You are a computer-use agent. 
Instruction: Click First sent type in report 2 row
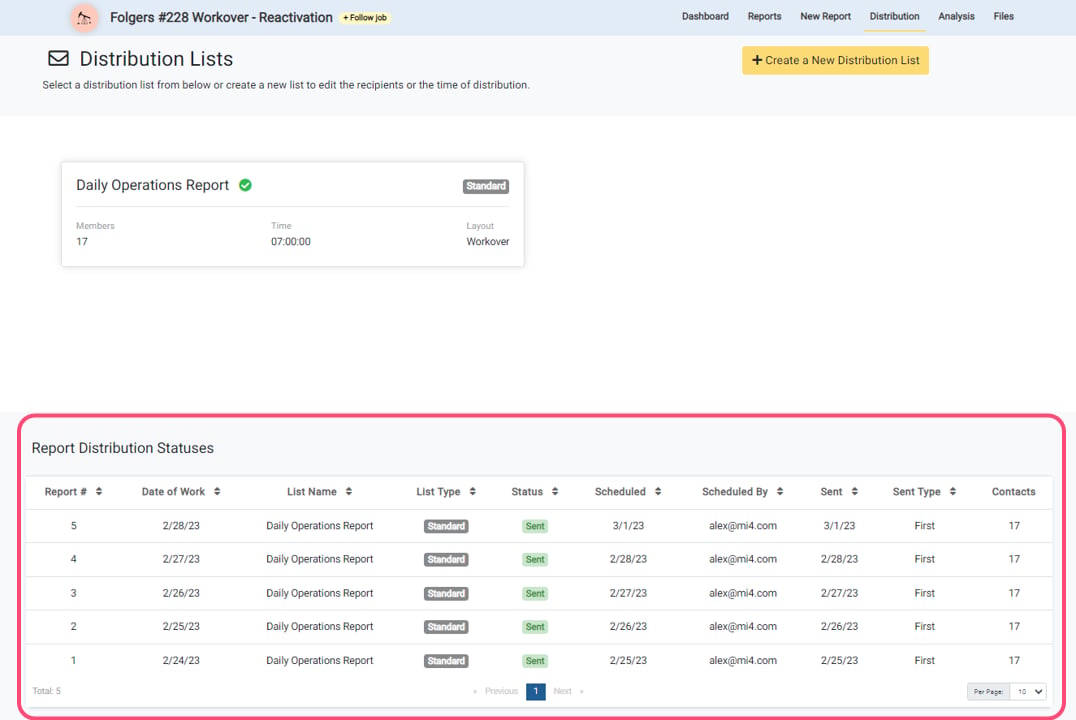[924, 627]
